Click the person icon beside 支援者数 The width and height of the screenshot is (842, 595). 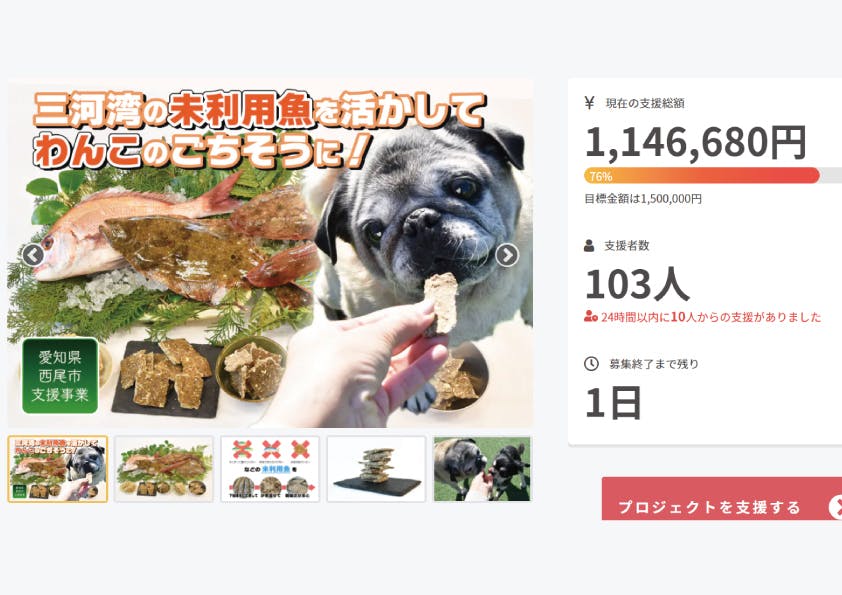point(589,246)
